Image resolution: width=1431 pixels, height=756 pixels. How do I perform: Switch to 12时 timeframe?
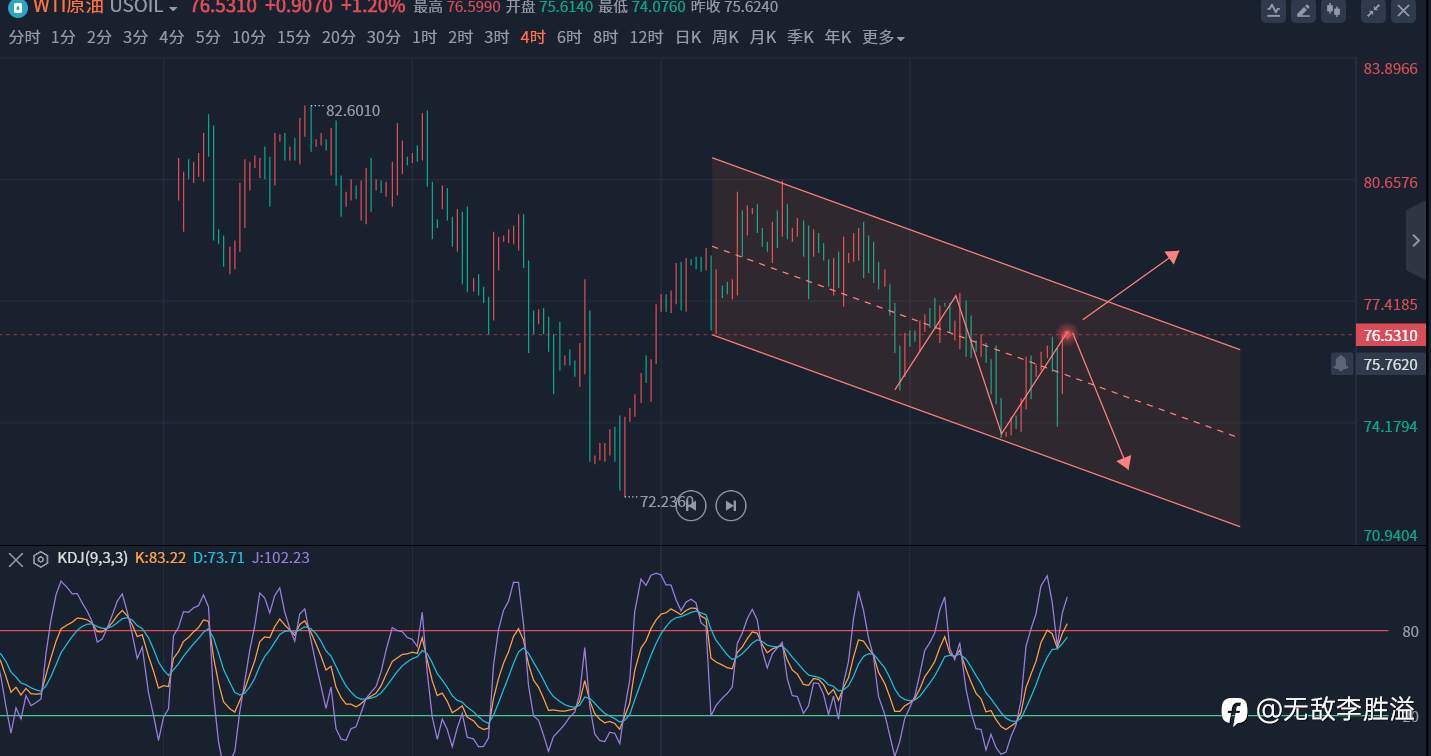(x=646, y=38)
